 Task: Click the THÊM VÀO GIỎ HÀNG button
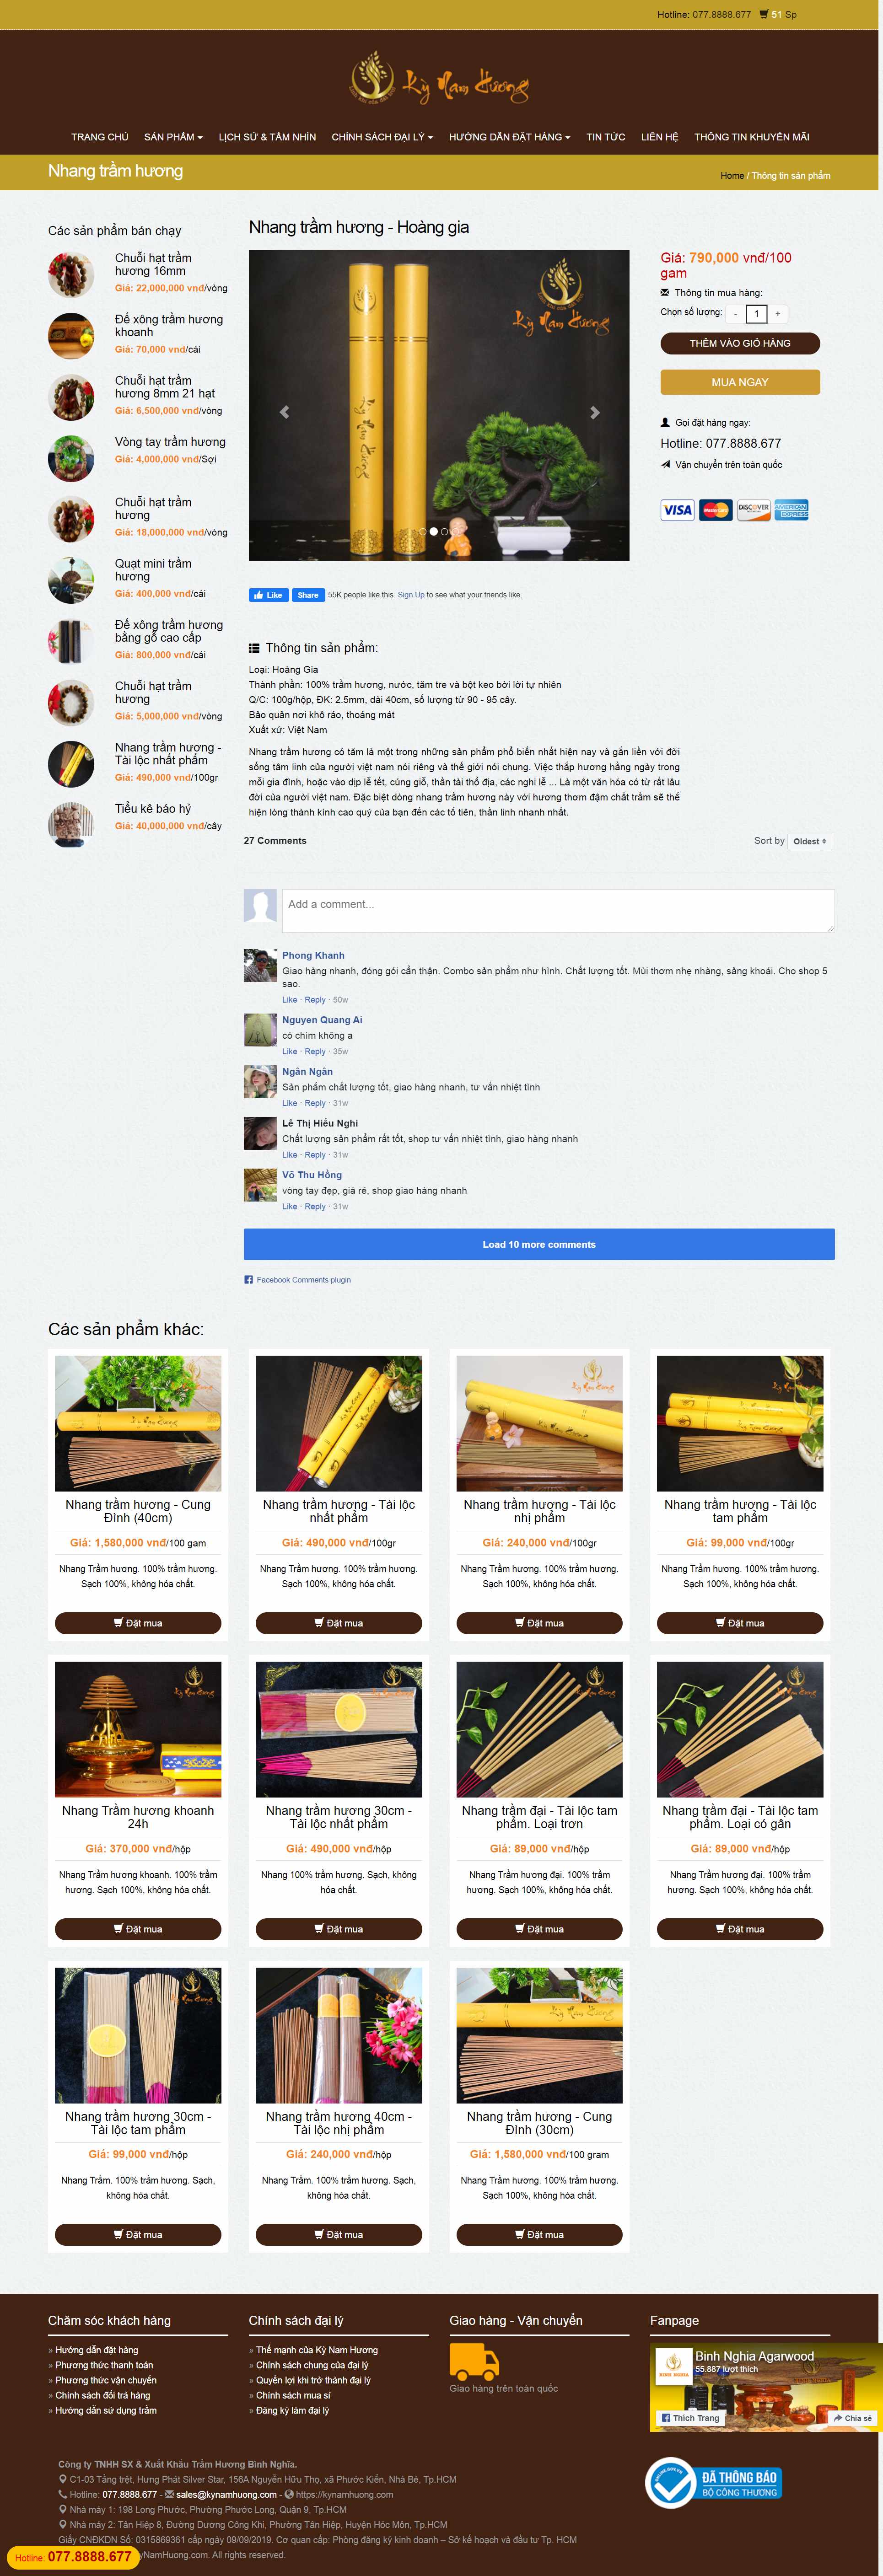click(x=740, y=343)
